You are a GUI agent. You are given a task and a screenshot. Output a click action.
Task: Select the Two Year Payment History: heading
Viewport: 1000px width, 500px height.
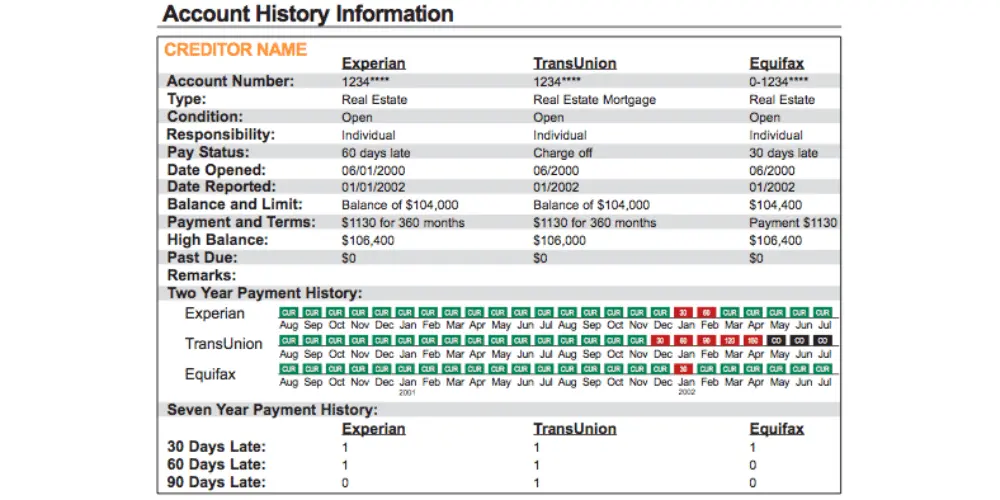click(x=265, y=293)
